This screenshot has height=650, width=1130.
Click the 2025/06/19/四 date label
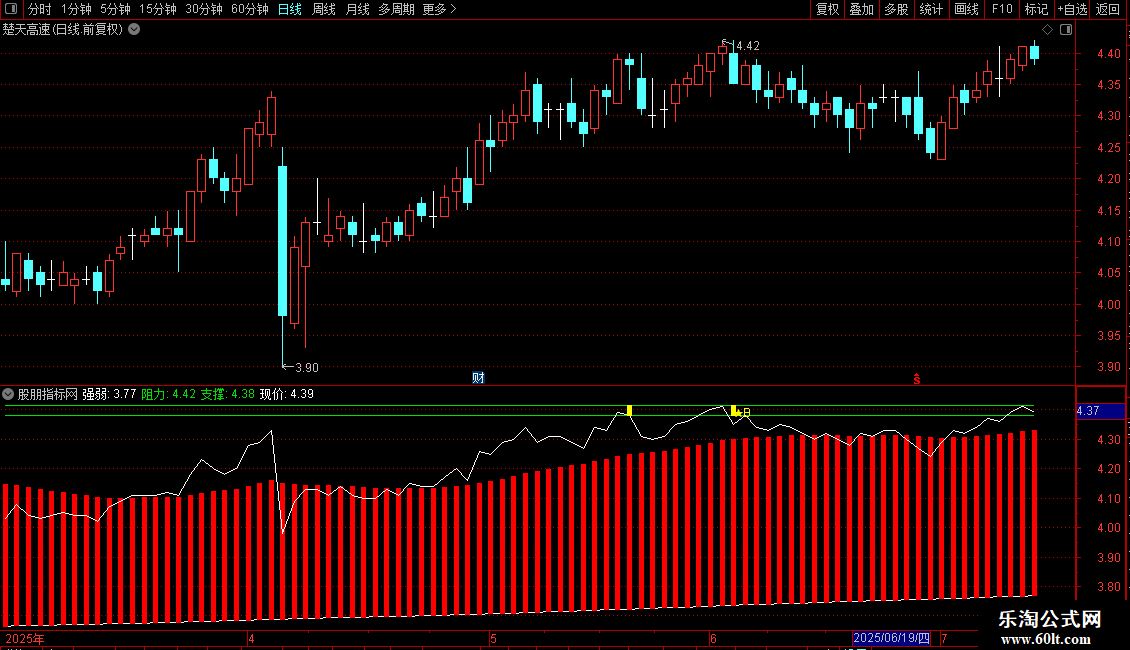pos(891,638)
